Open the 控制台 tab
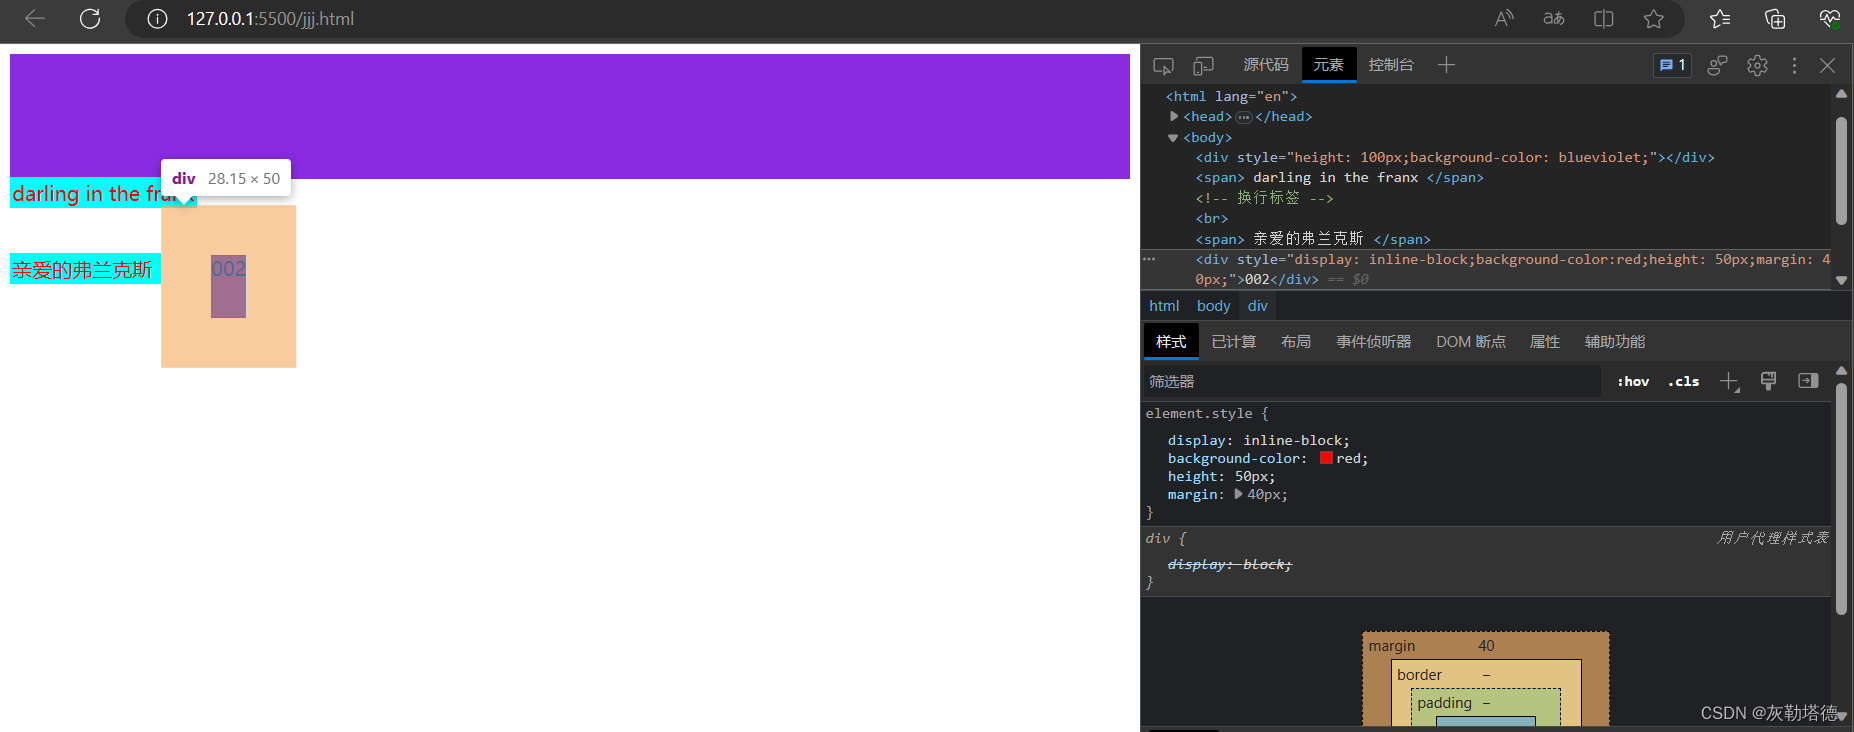The height and width of the screenshot is (732, 1854). (1391, 65)
